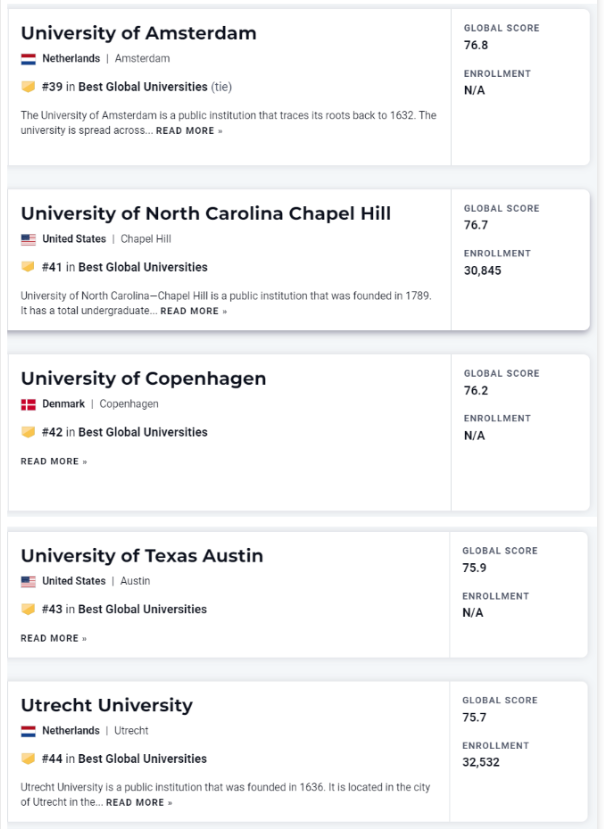Image resolution: width=604 pixels, height=829 pixels.
Task: Click the United States flag beside Austin
Action: tap(28, 582)
